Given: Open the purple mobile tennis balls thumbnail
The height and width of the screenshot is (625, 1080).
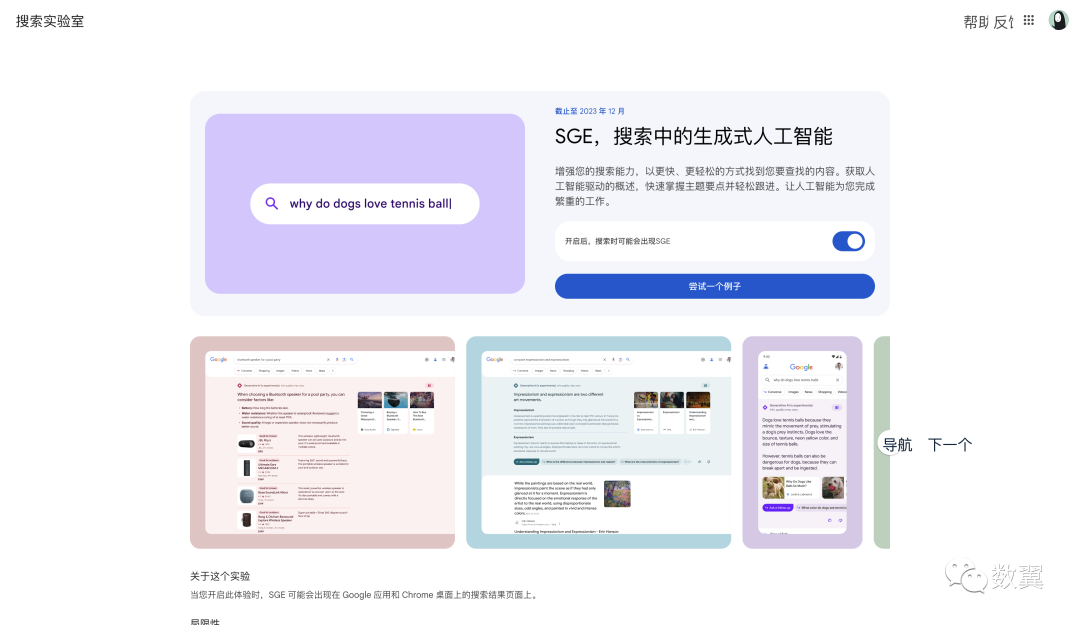Looking at the screenshot, I should pos(802,442).
